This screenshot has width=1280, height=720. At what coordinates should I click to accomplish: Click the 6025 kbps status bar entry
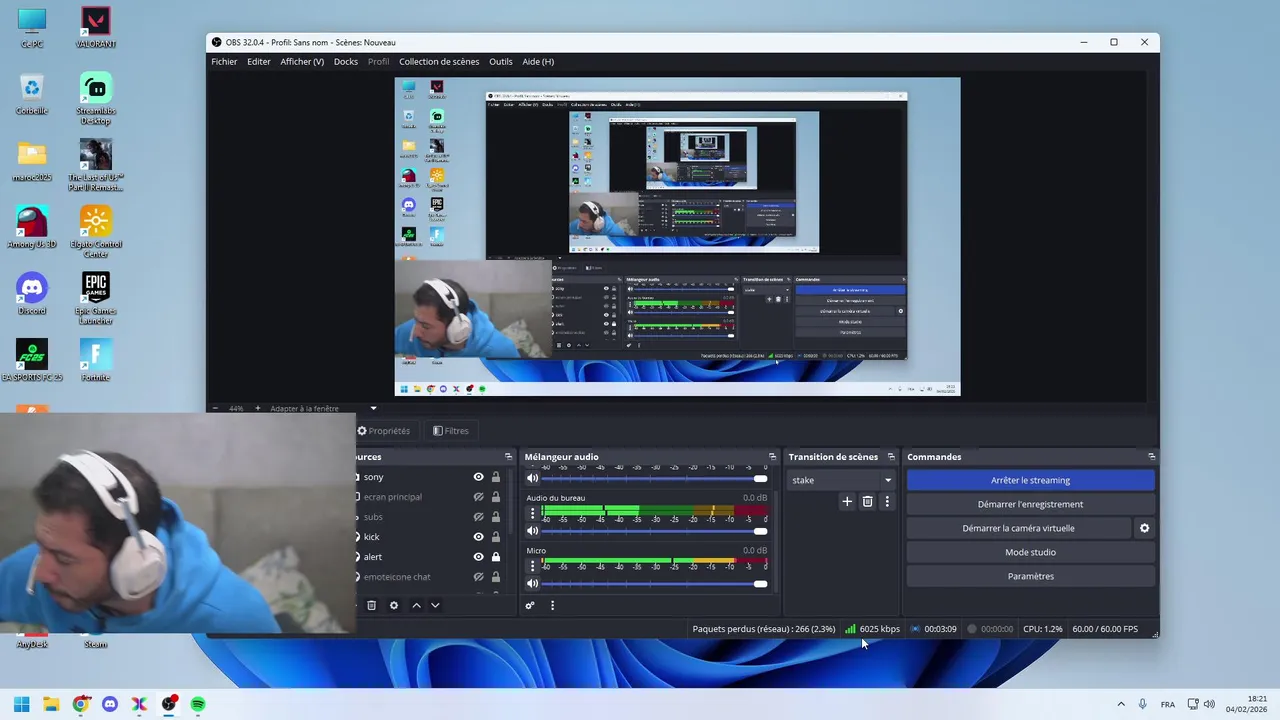(872, 629)
